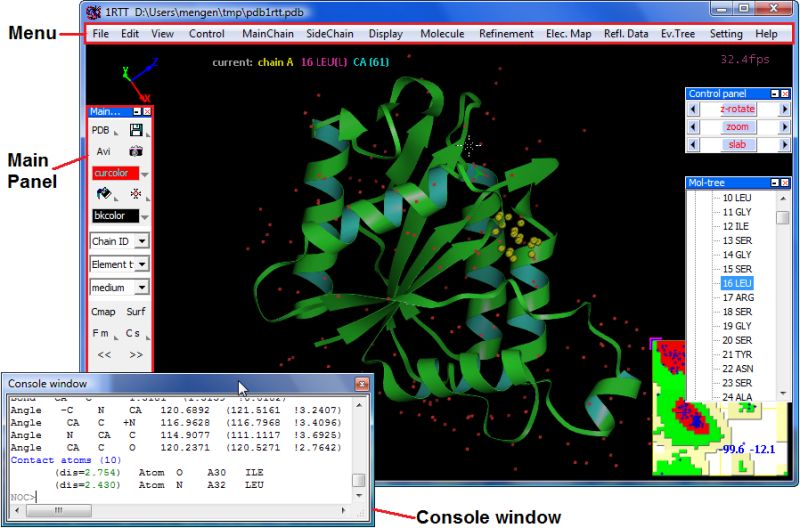Click the F m button
Image resolution: width=800 pixels, height=528 pixels.
(x=101, y=333)
